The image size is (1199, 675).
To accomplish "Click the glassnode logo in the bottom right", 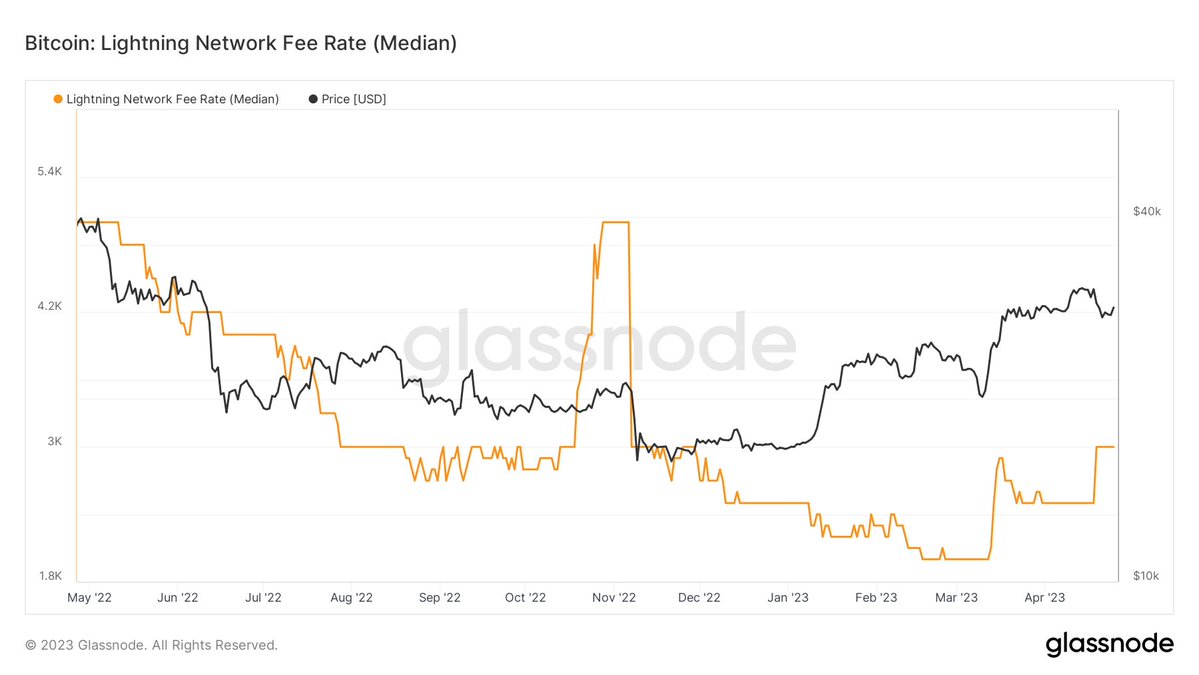I will click(x=1109, y=645).
